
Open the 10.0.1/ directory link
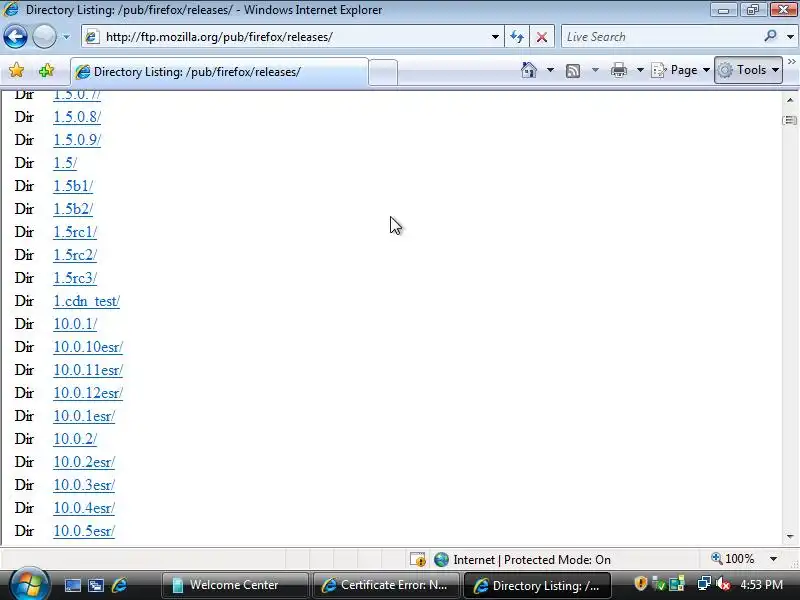[x=75, y=324]
